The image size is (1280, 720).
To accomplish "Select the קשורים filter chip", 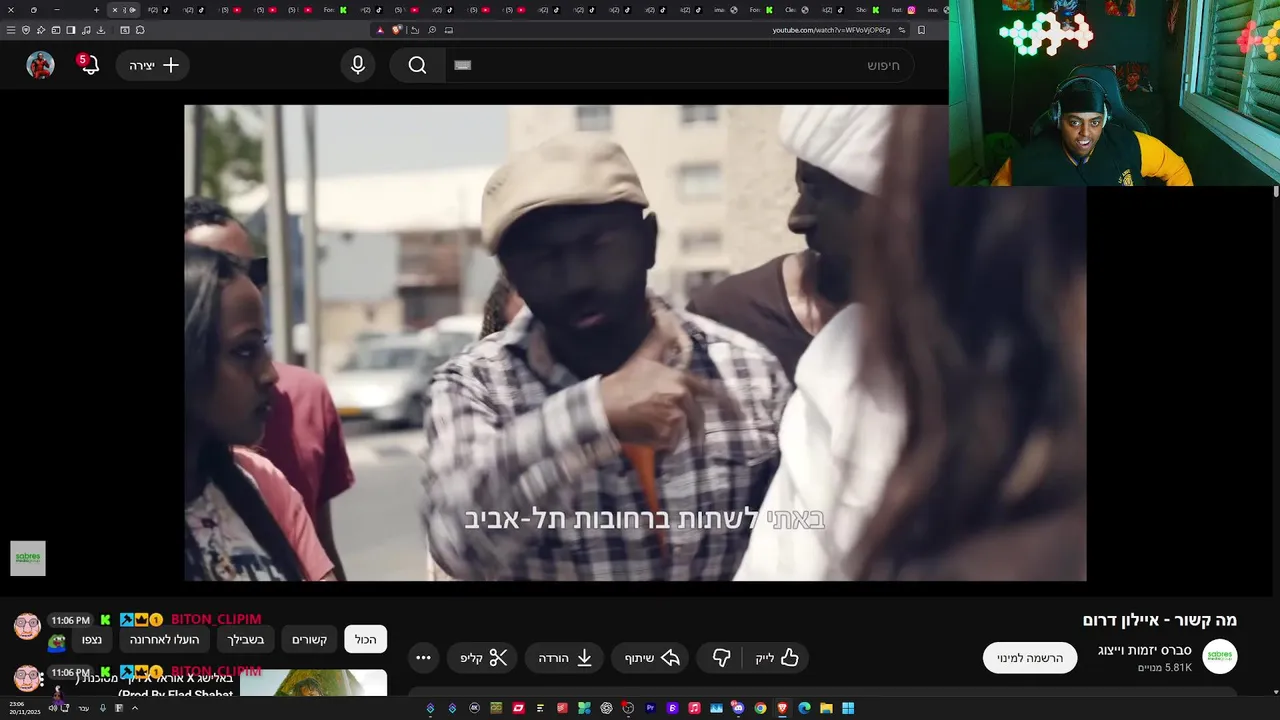I will (x=309, y=639).
